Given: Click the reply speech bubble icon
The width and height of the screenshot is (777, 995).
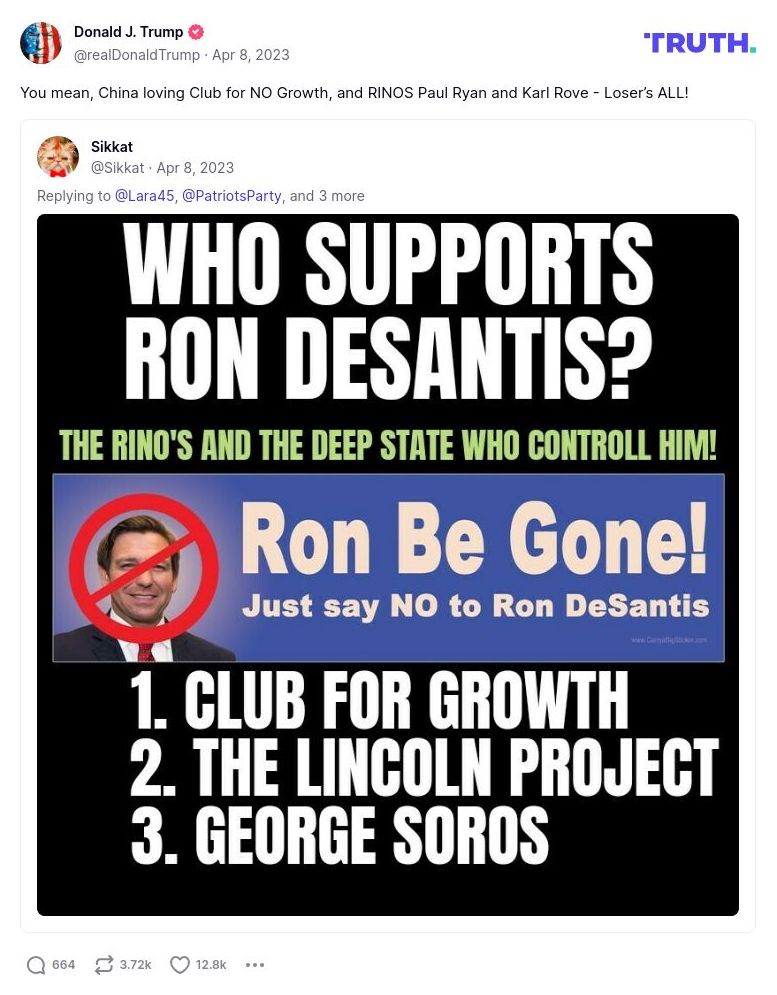Looking at the screenshot, I should 37,965.
